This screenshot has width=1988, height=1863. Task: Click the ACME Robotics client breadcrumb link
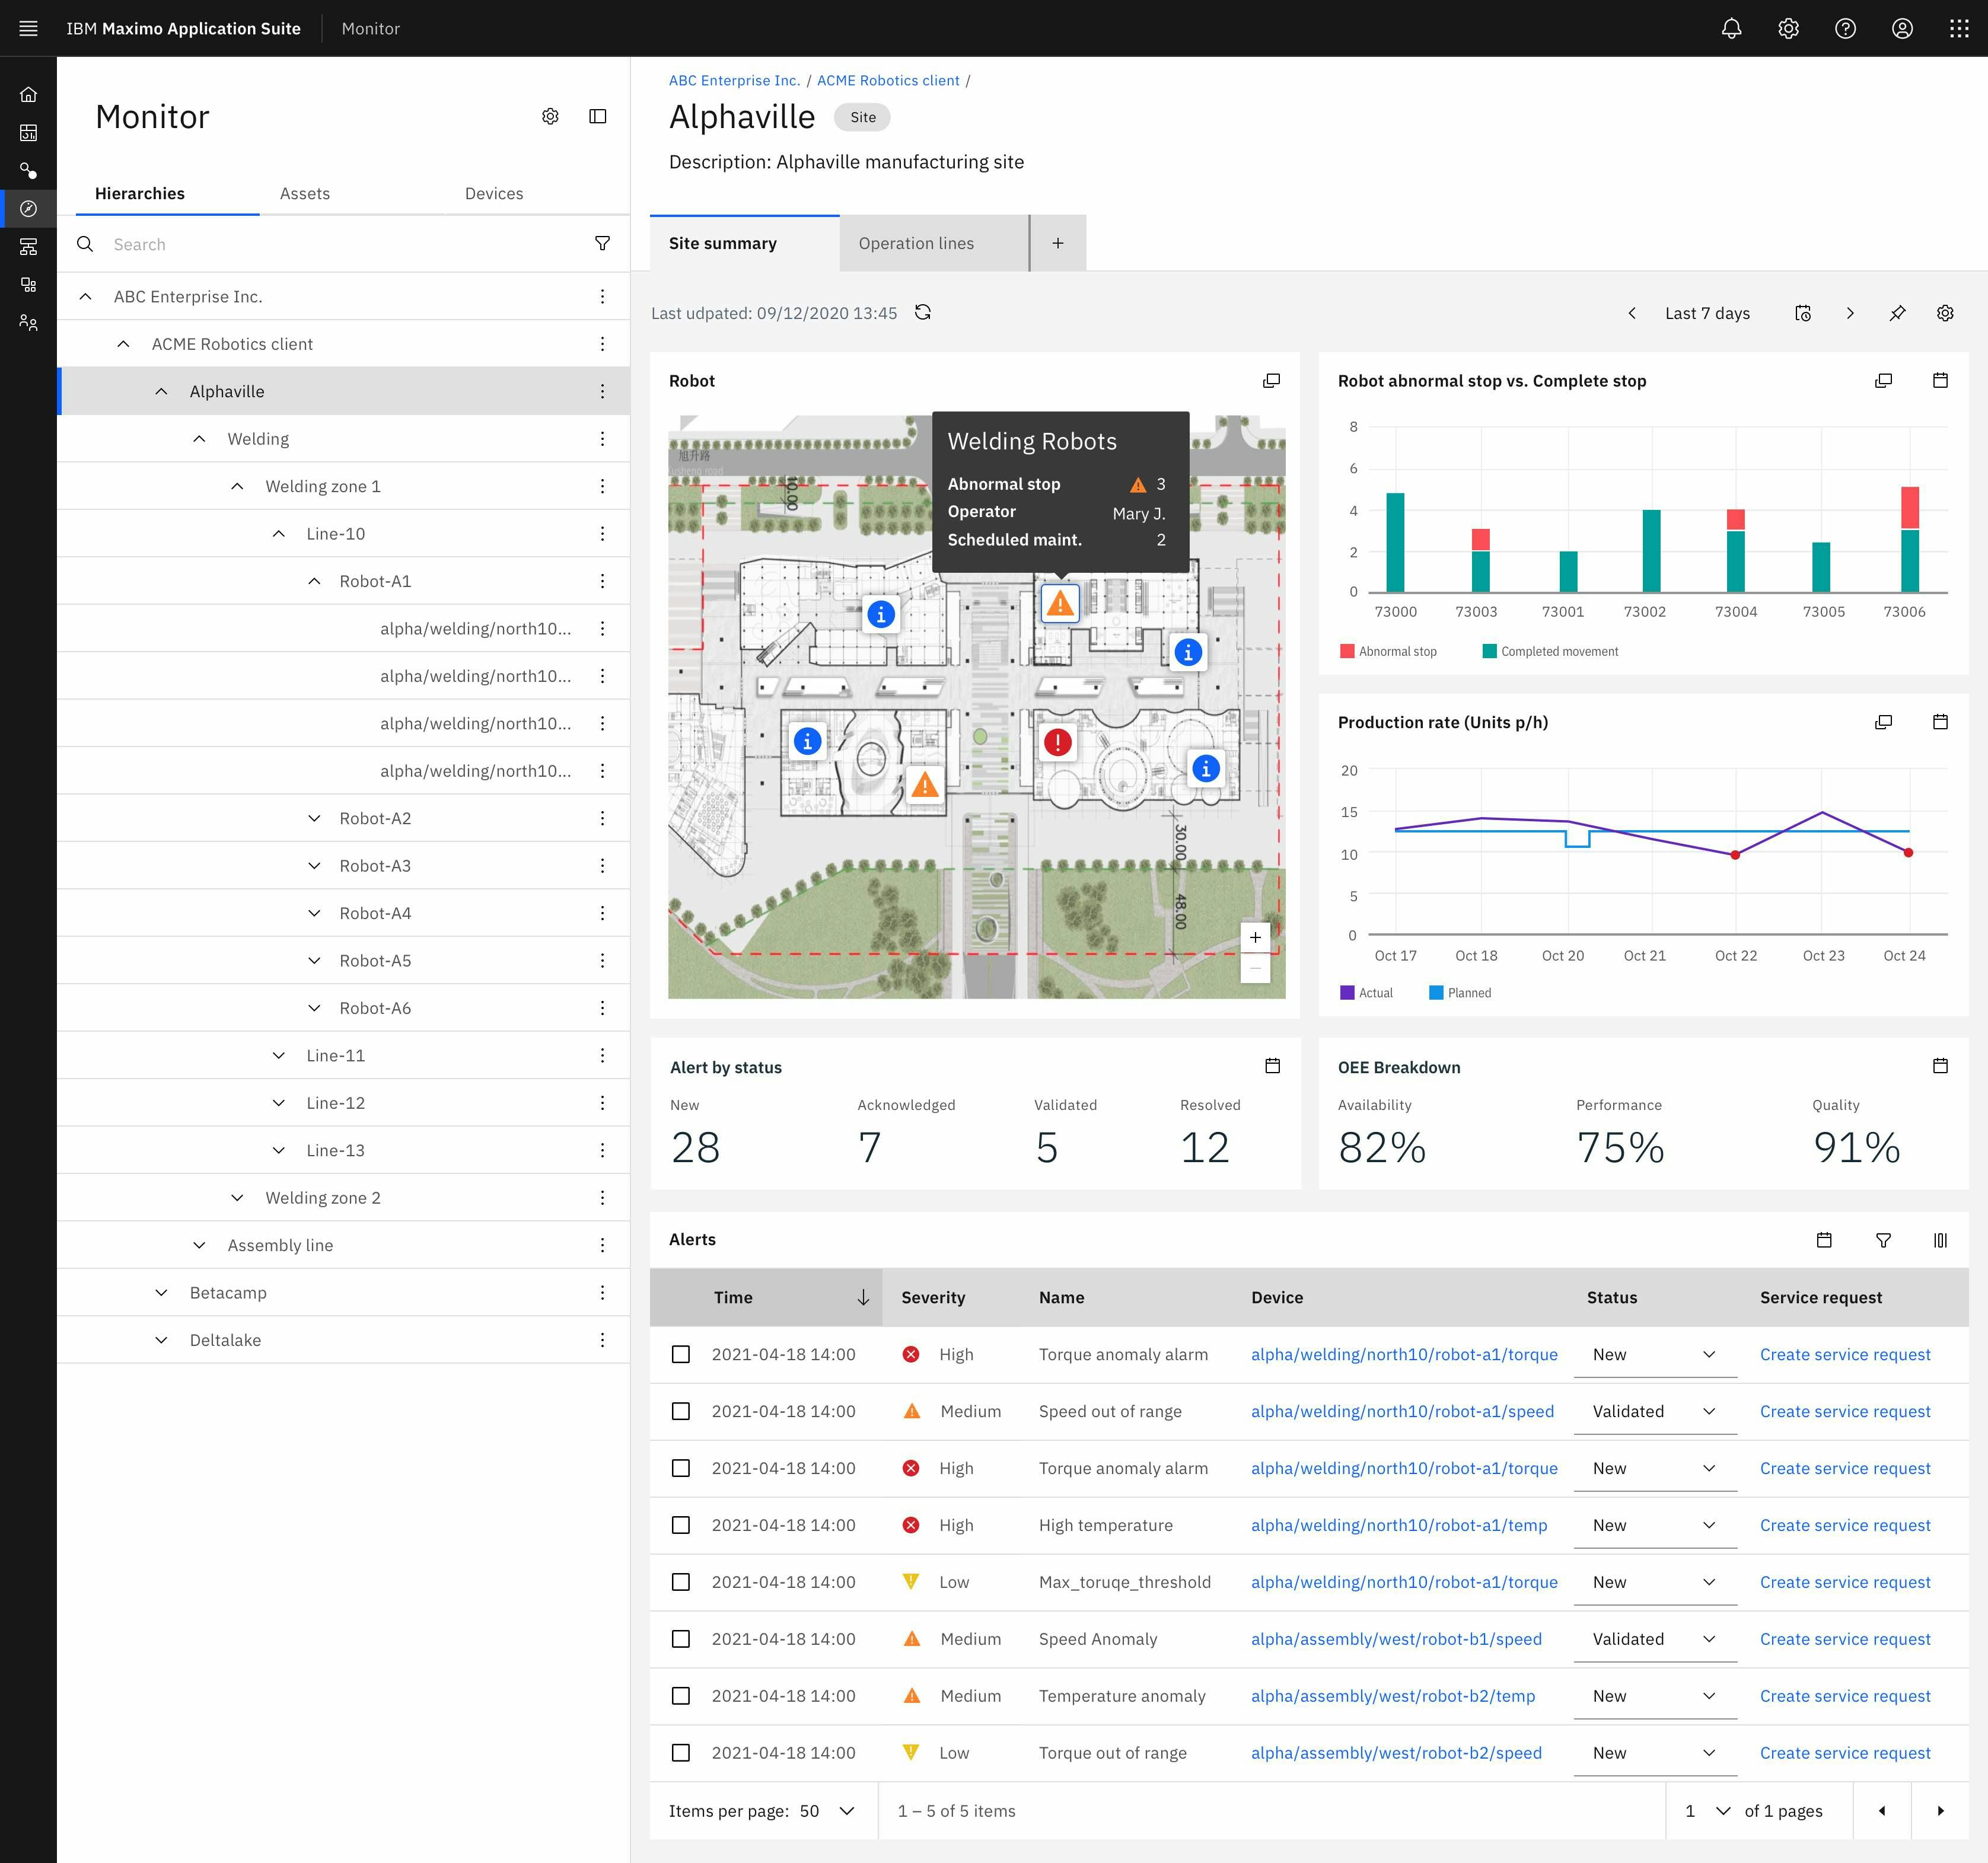tap(888, 81)
